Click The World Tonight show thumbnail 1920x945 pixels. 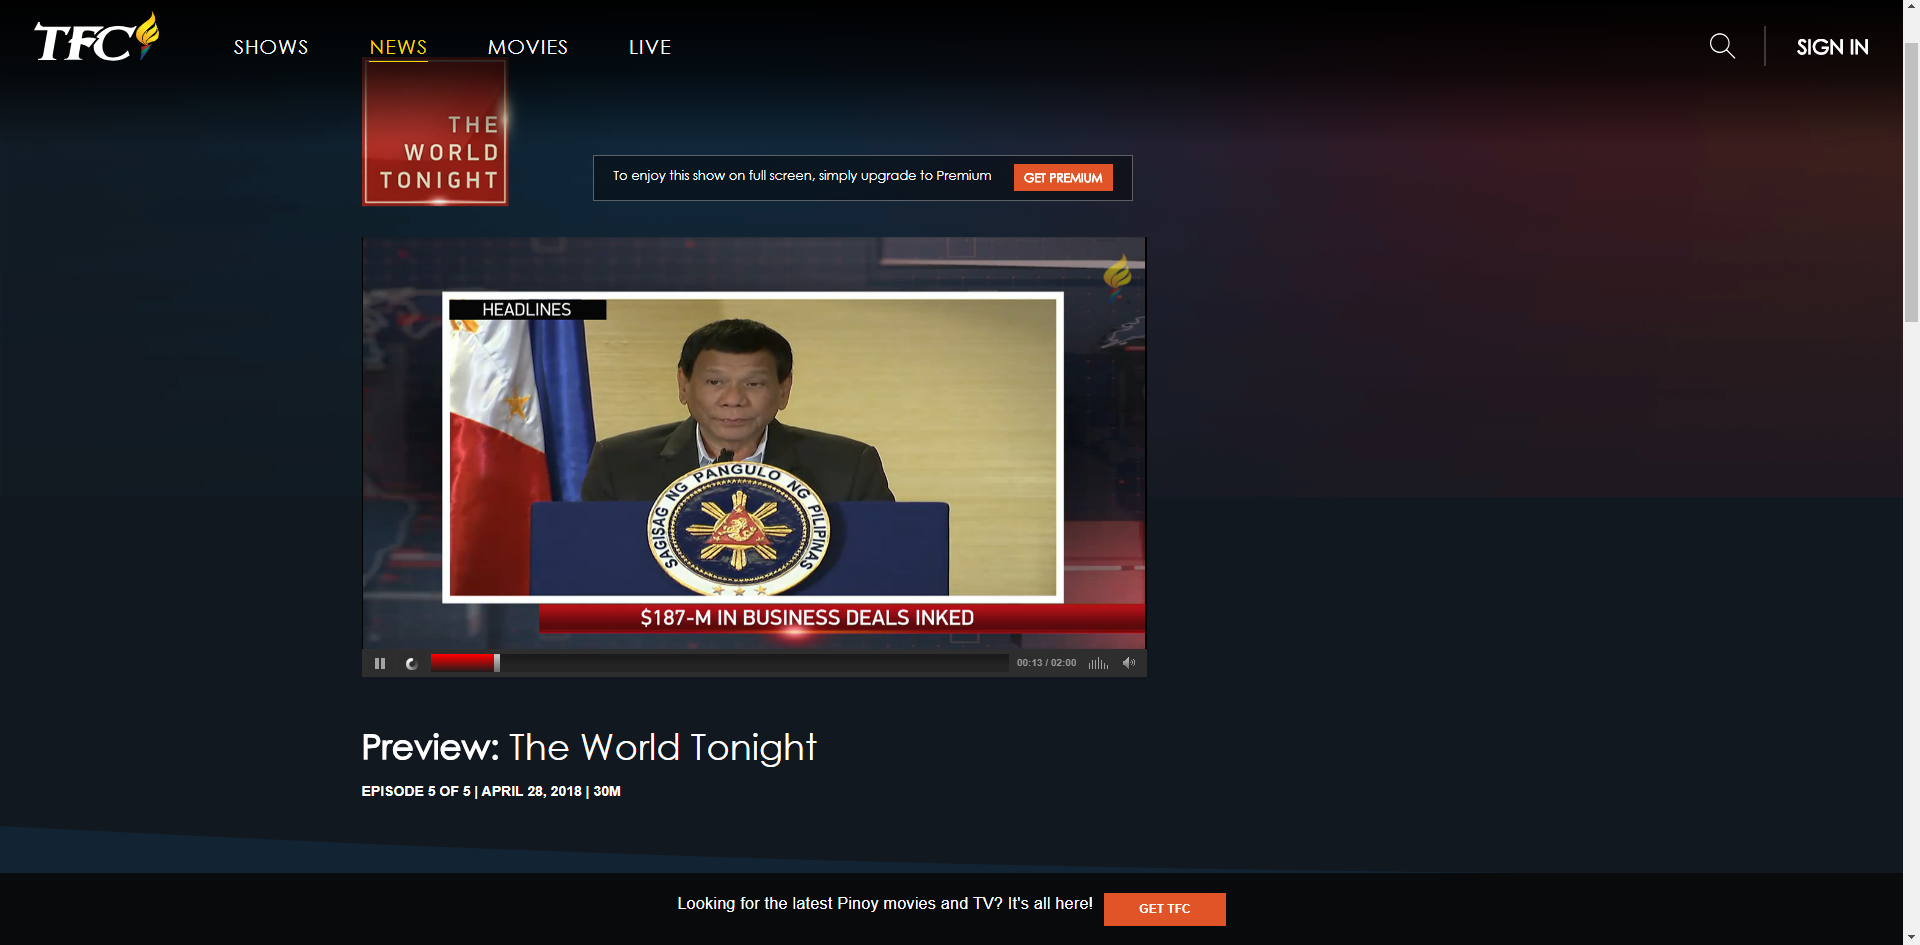[435, 132]
